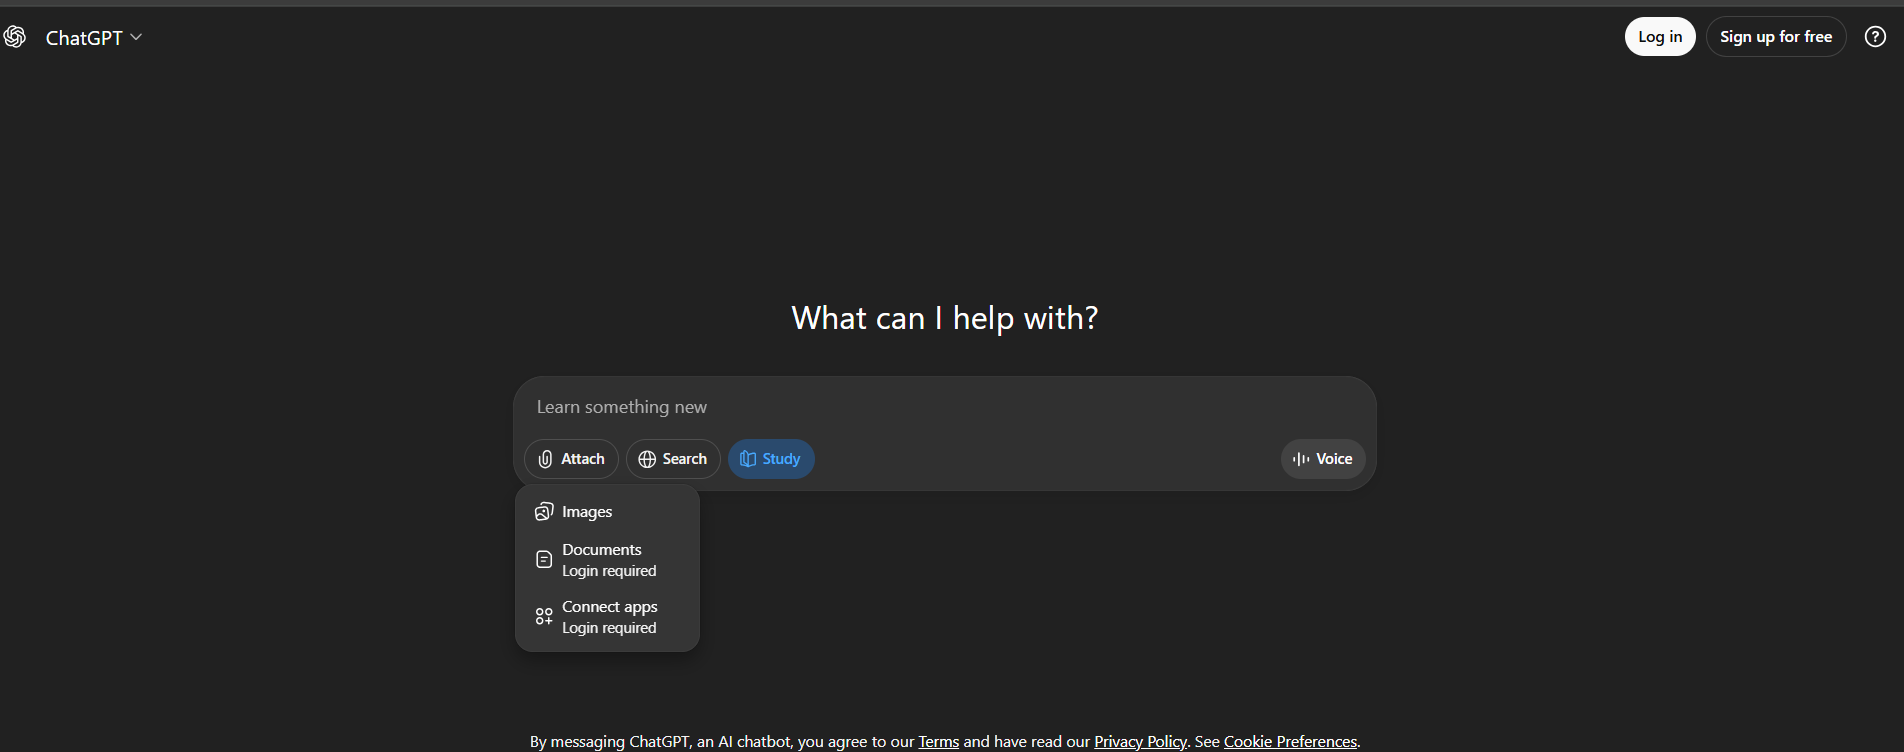Open the Privacy Policy link

pos(1140,742)
